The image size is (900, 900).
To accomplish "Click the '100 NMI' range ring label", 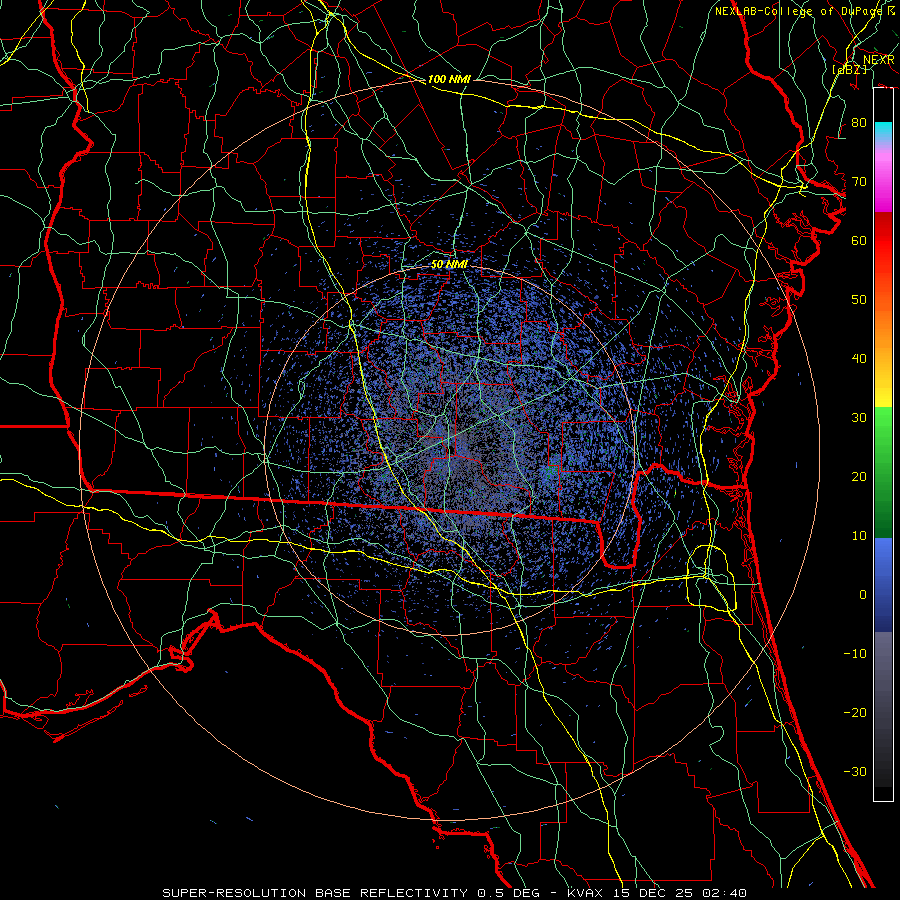I will (449, 79).
